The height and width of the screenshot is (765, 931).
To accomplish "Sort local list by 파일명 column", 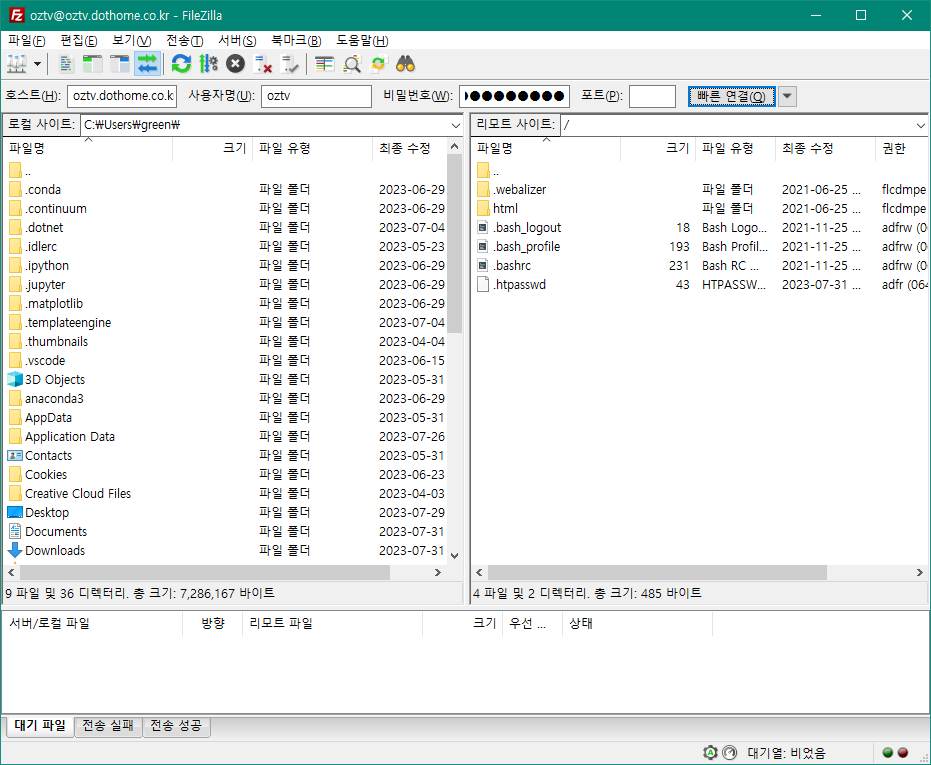I will 88,148.
